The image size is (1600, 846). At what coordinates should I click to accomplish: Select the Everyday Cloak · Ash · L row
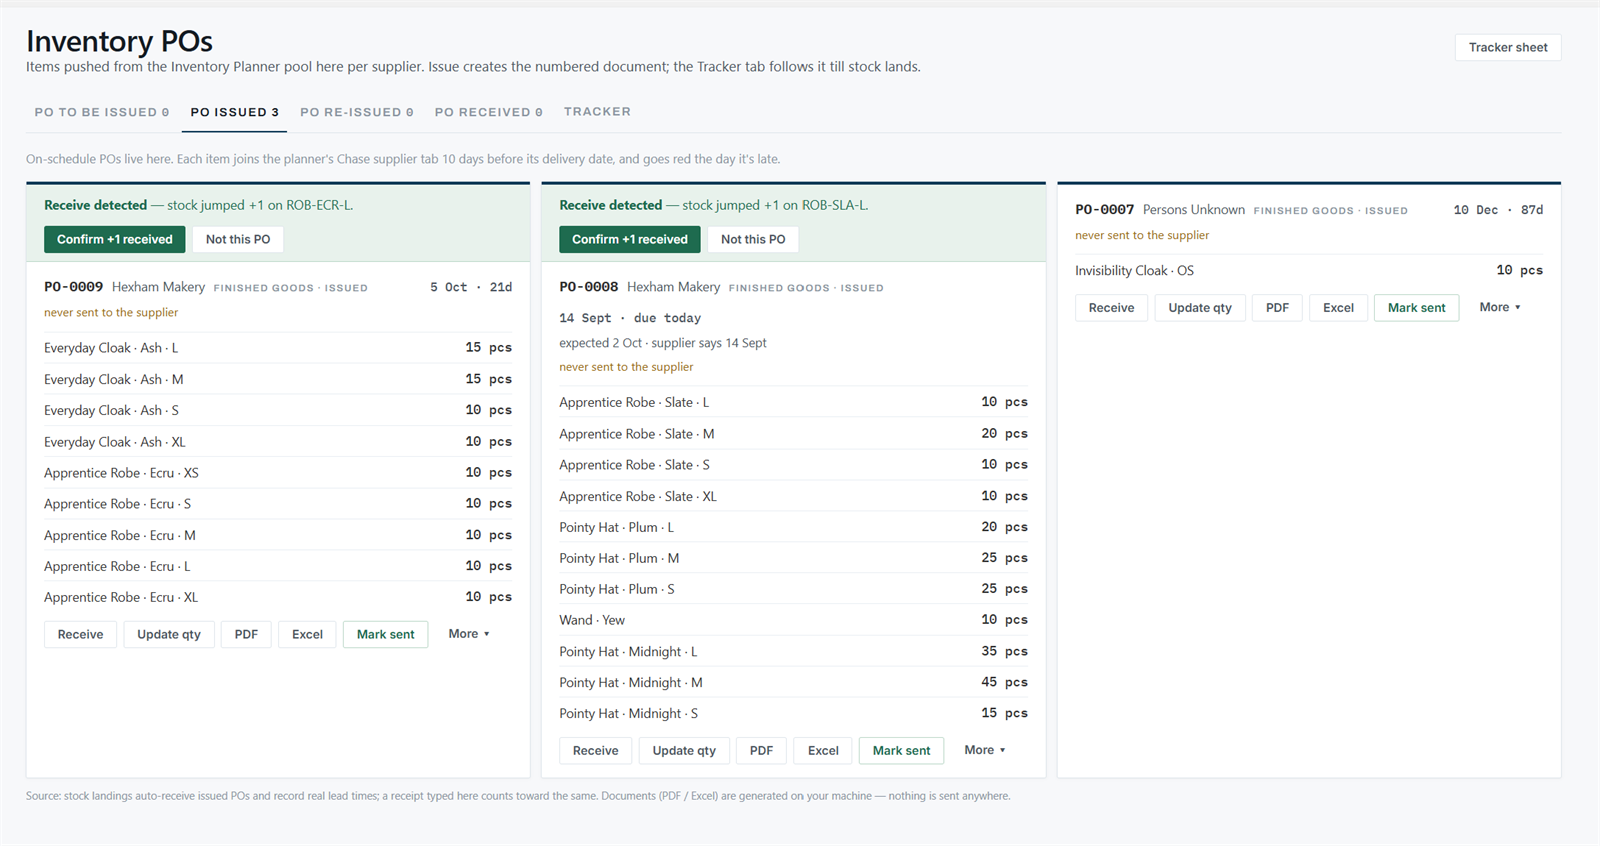pos(278,348)
